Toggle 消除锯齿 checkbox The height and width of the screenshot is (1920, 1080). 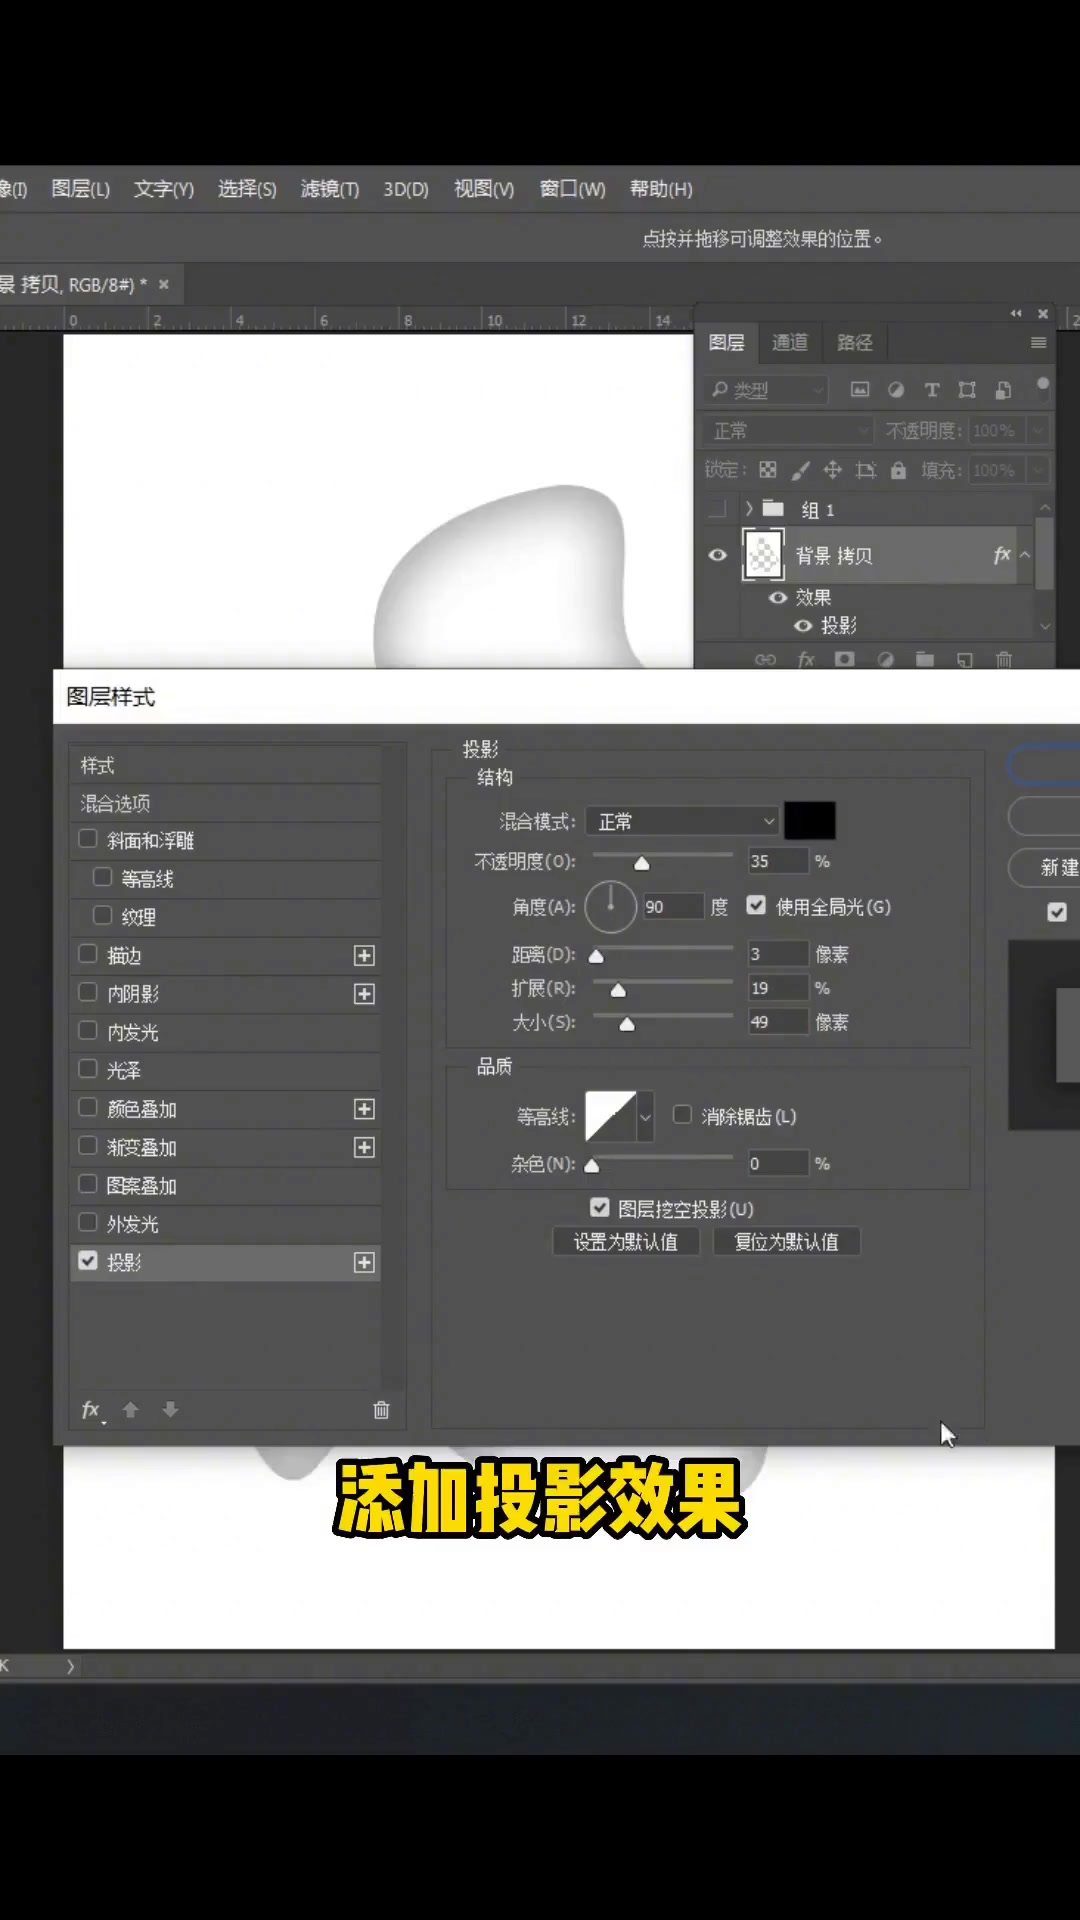682,1114
